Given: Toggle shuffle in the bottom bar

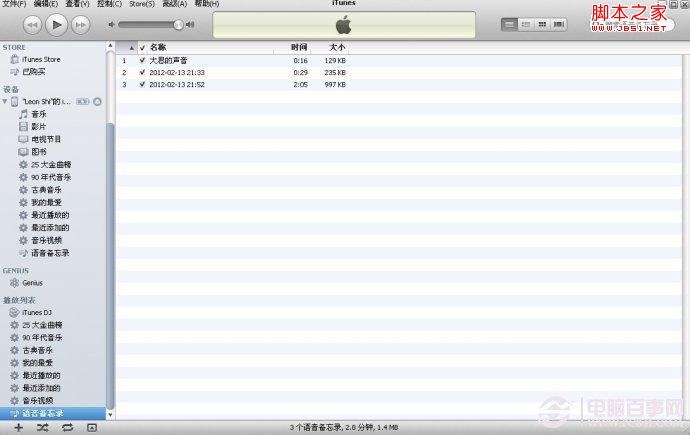Looking at the screenshot, I should tap(43, 428).
